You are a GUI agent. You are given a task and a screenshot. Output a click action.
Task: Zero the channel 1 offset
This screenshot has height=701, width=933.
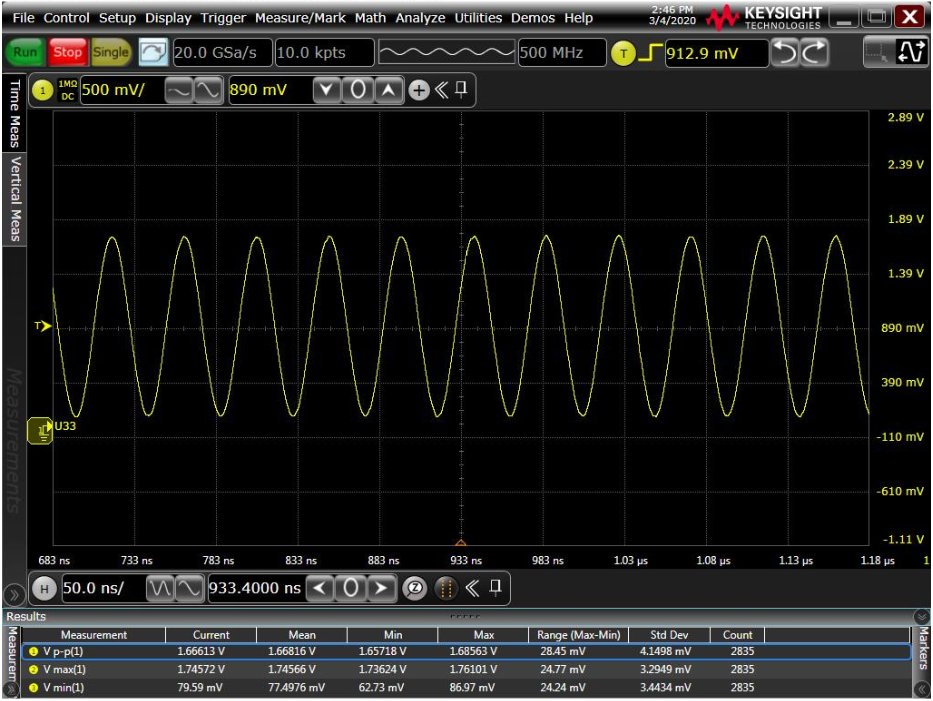[358, 90]
